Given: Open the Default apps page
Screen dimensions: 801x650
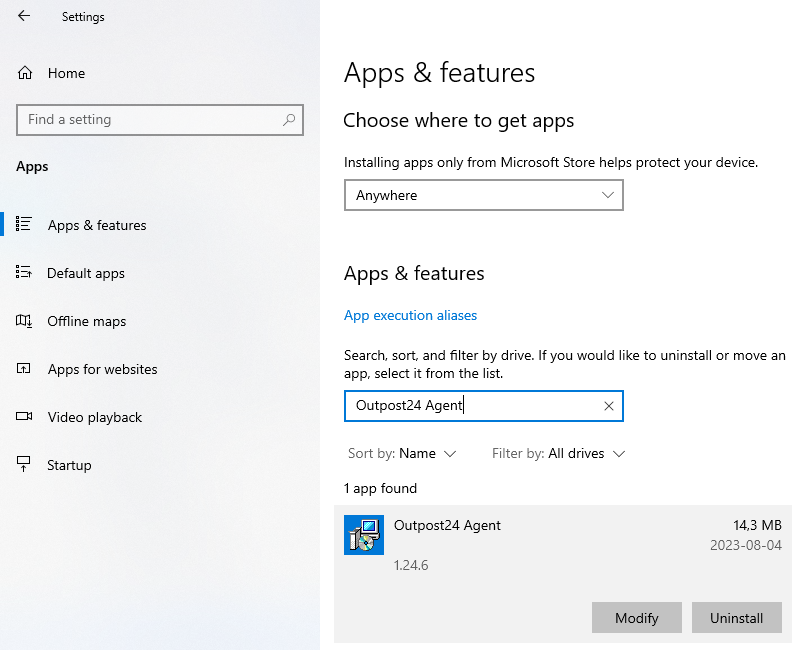Looking at the screenshot, I should [86, 273].
